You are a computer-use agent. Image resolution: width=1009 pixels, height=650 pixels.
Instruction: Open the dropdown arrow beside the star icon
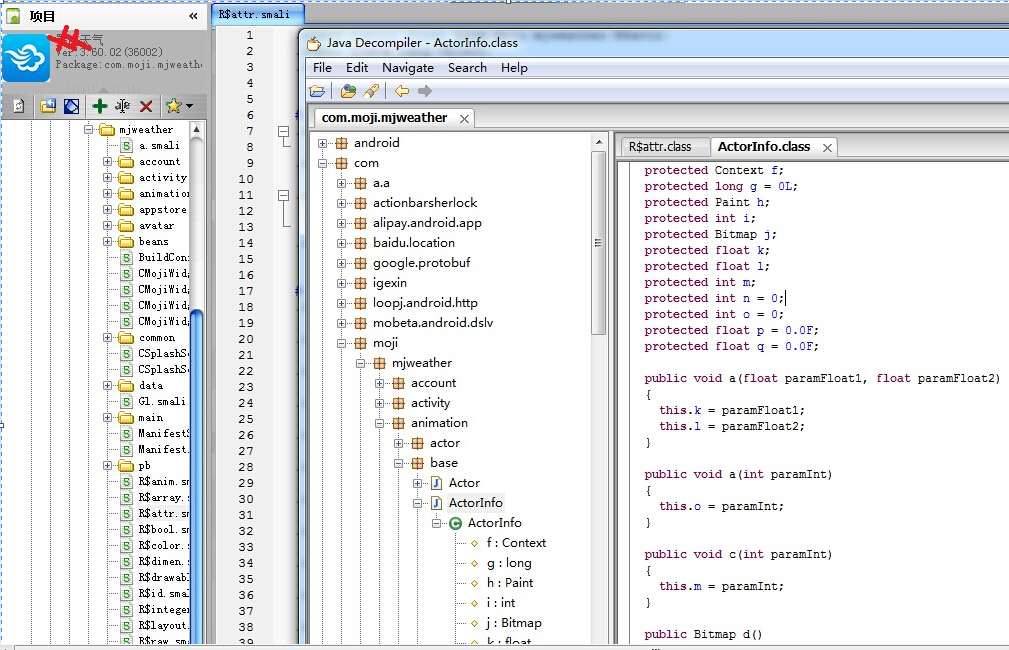click(x=189, y=106)
